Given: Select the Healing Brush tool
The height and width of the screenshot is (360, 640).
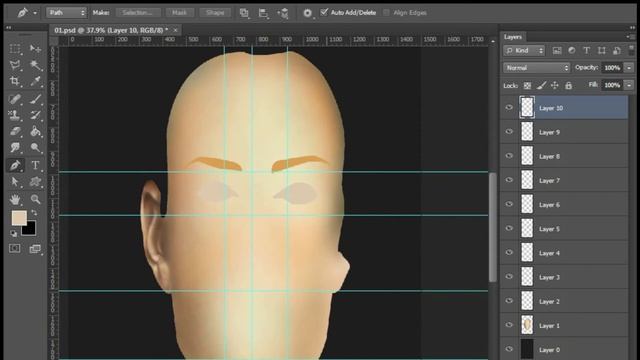Looking at the screenshot, I should tap(15, 99).
